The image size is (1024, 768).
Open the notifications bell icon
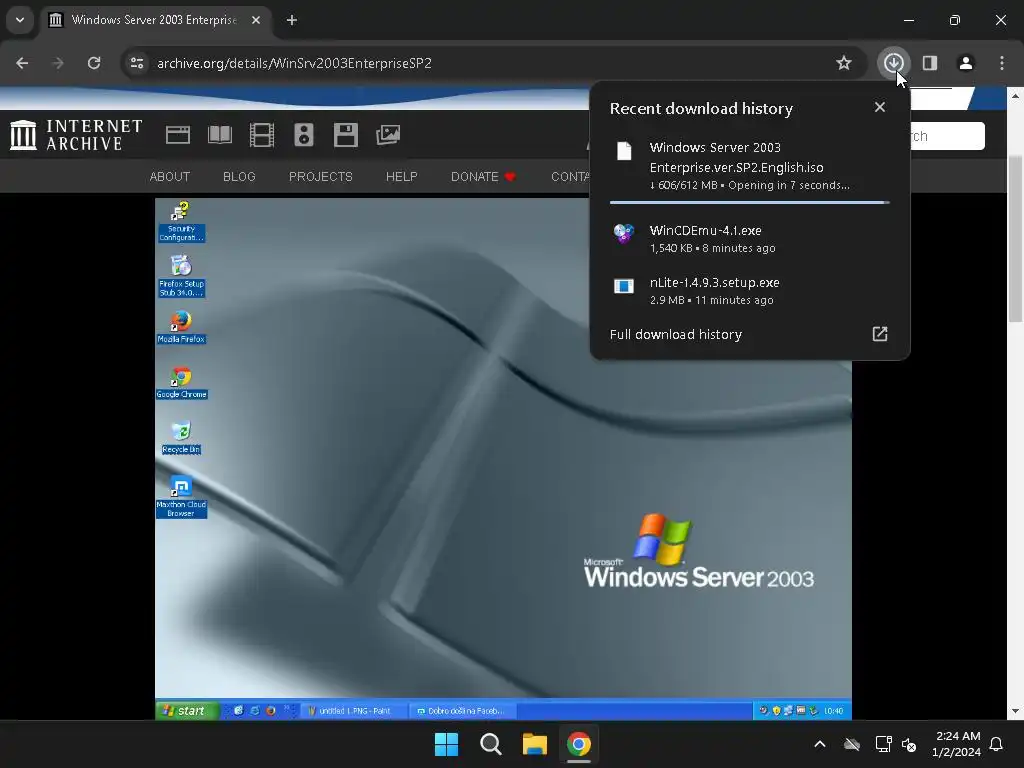point(996,744)
